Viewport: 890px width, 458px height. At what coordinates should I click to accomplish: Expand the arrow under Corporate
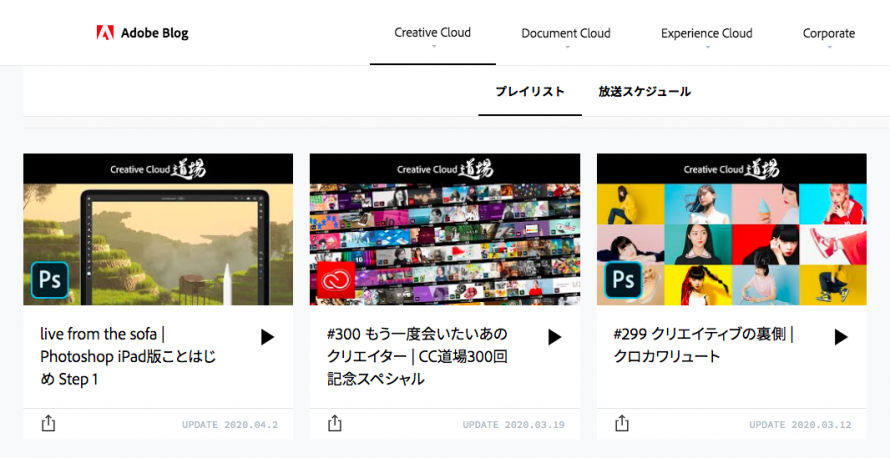[829, 47]
